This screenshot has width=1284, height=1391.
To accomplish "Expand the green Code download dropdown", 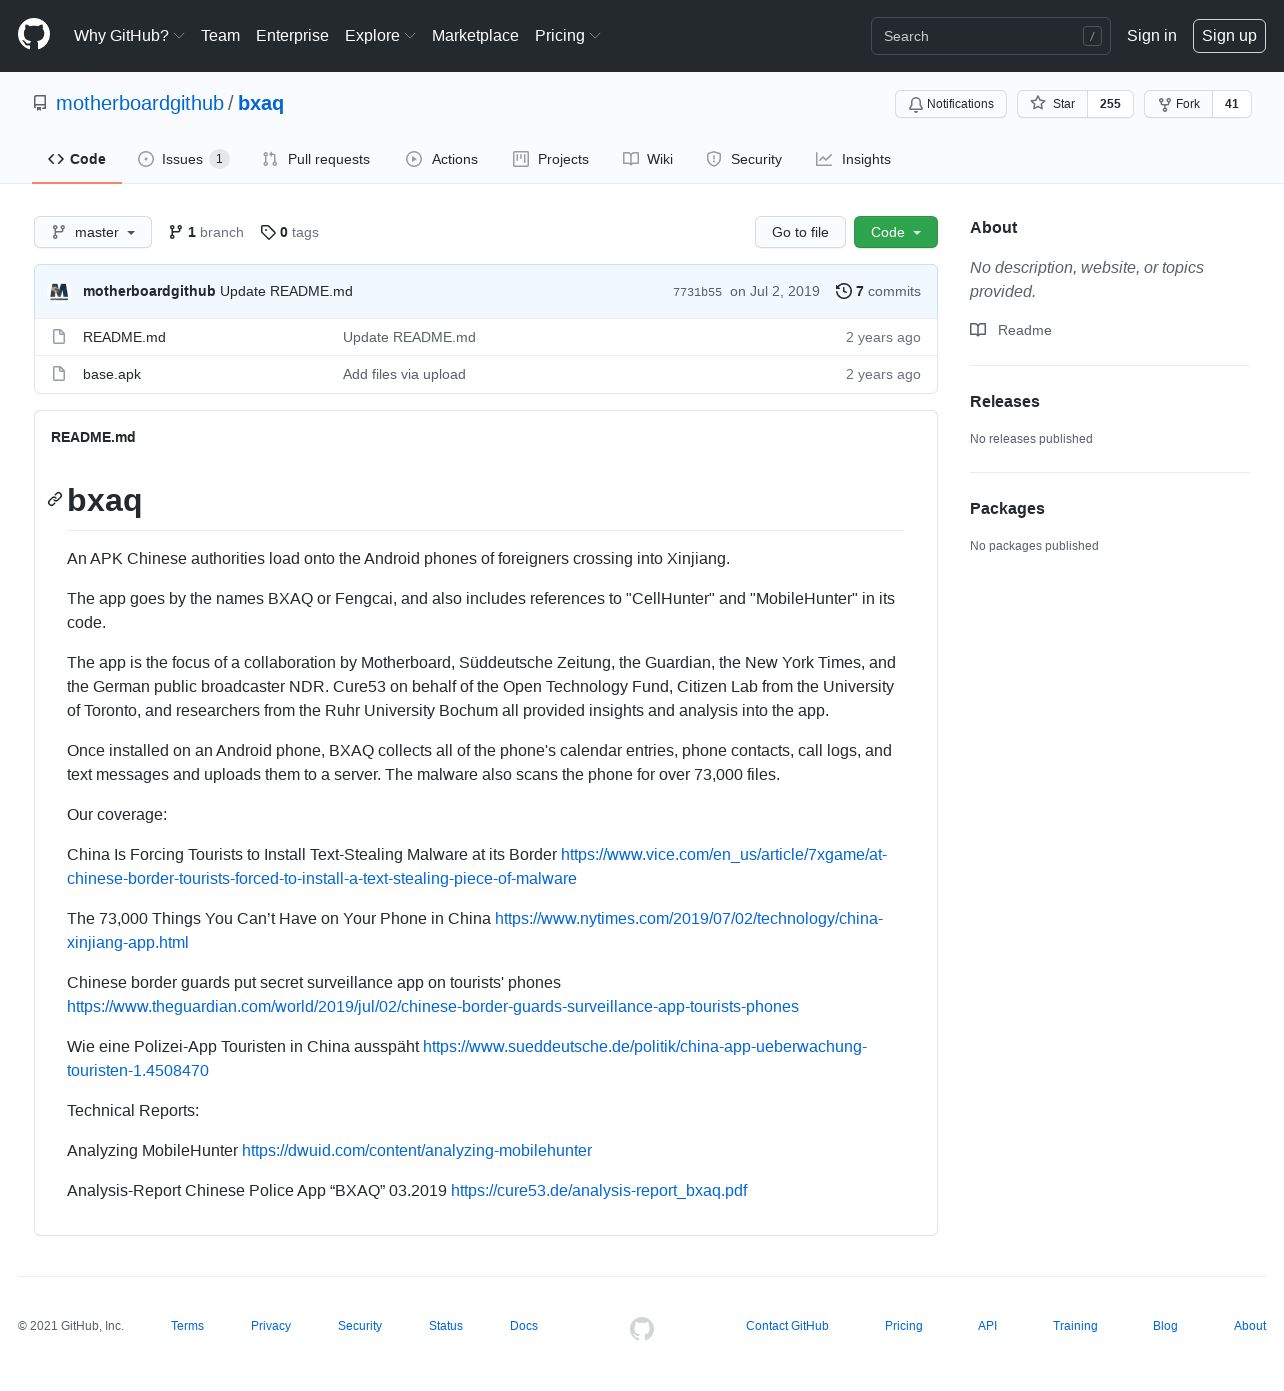I will click(896, 232).
